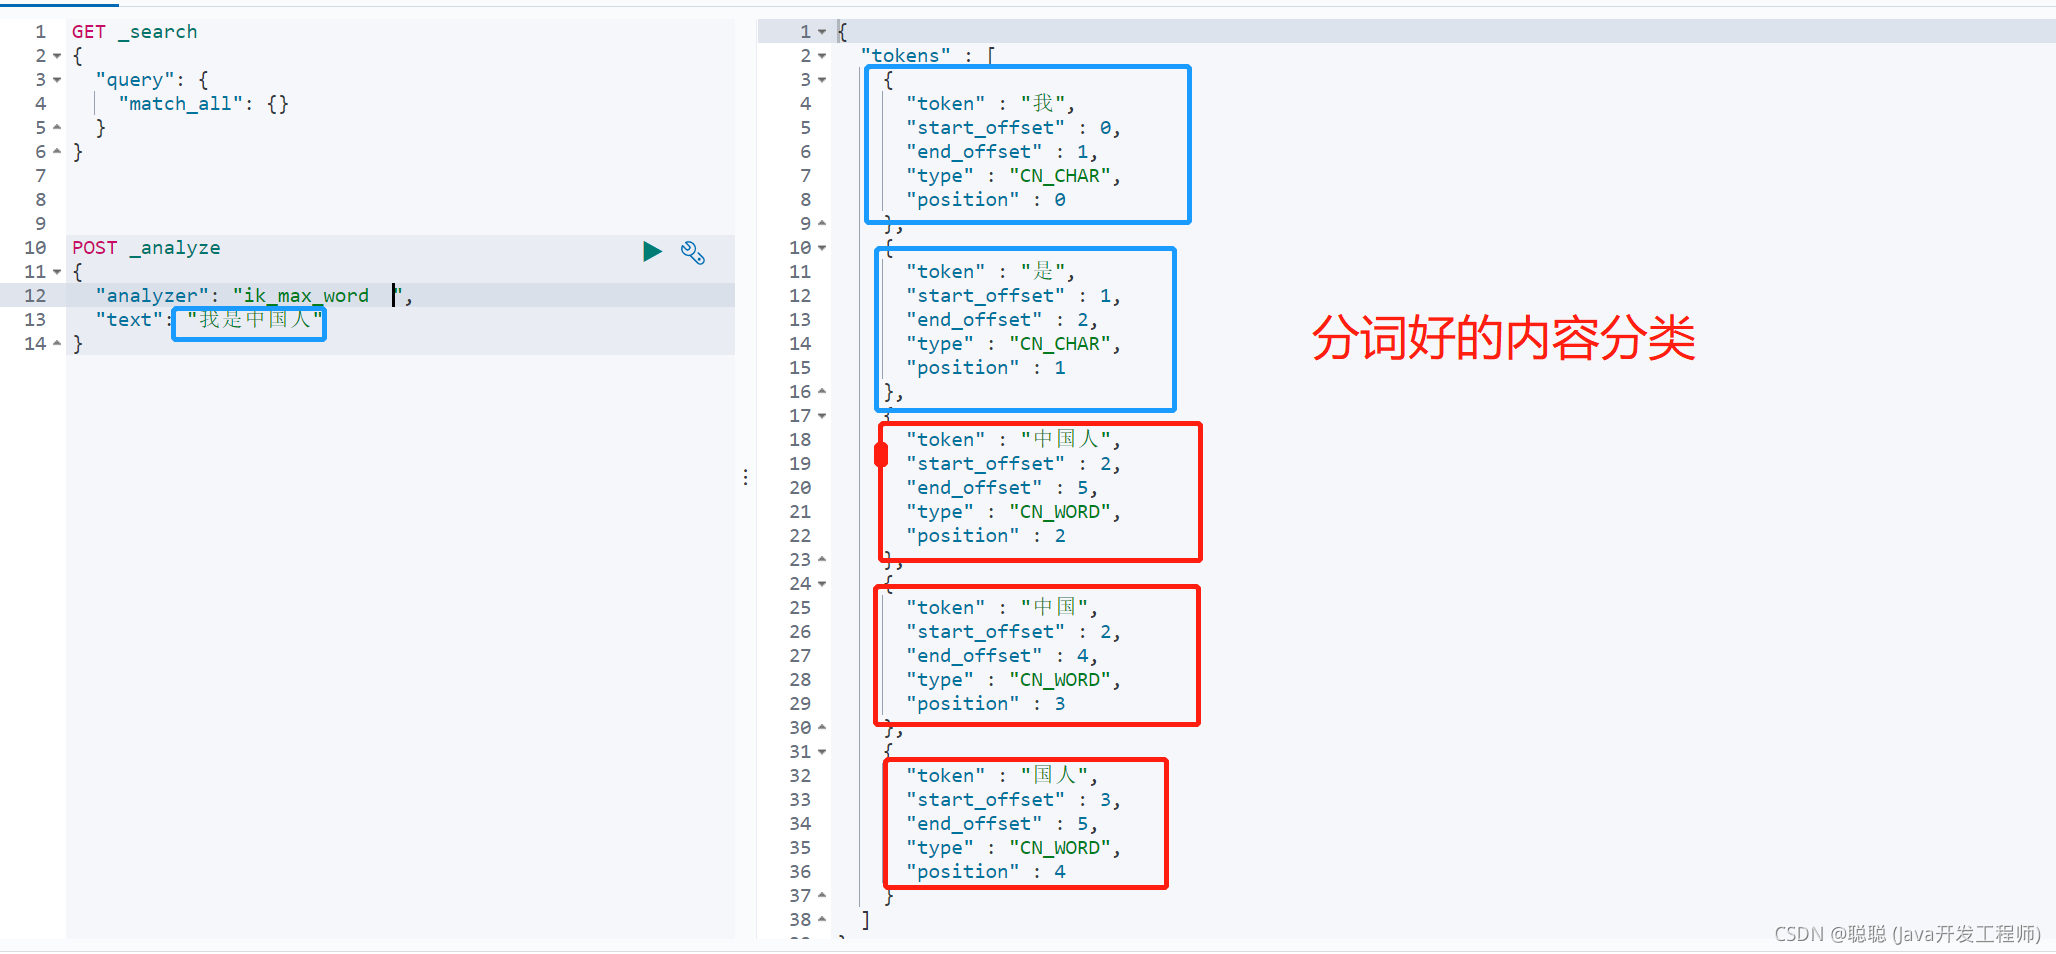Screen dimensions: 2056x954
Task: Toggle fold arrow at response line 30
Action: pyautogui.click(x=822, y=728)
